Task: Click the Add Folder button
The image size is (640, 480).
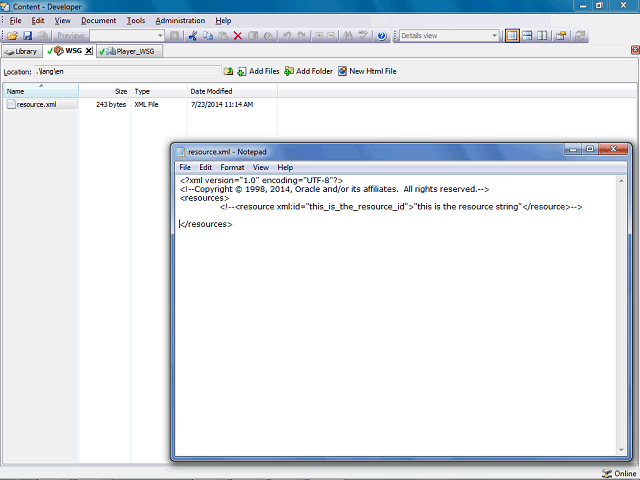Action: (x=309, y=71)
